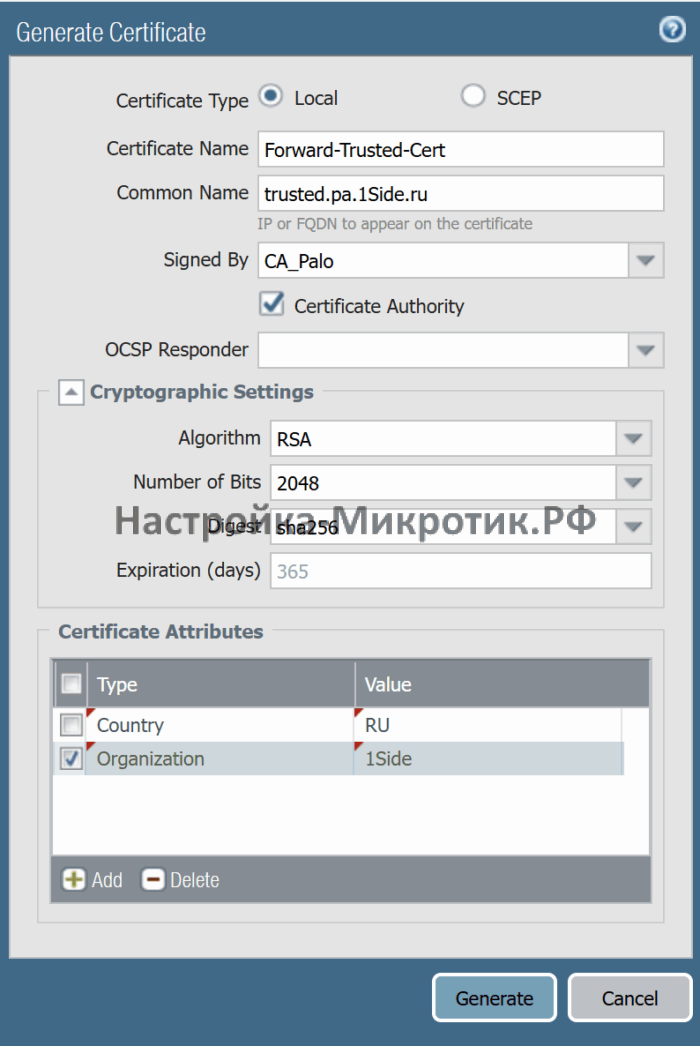Click the Signed By field showing CA_Palo
Viewport: 700px width, 1046px height.
point(443,260)
